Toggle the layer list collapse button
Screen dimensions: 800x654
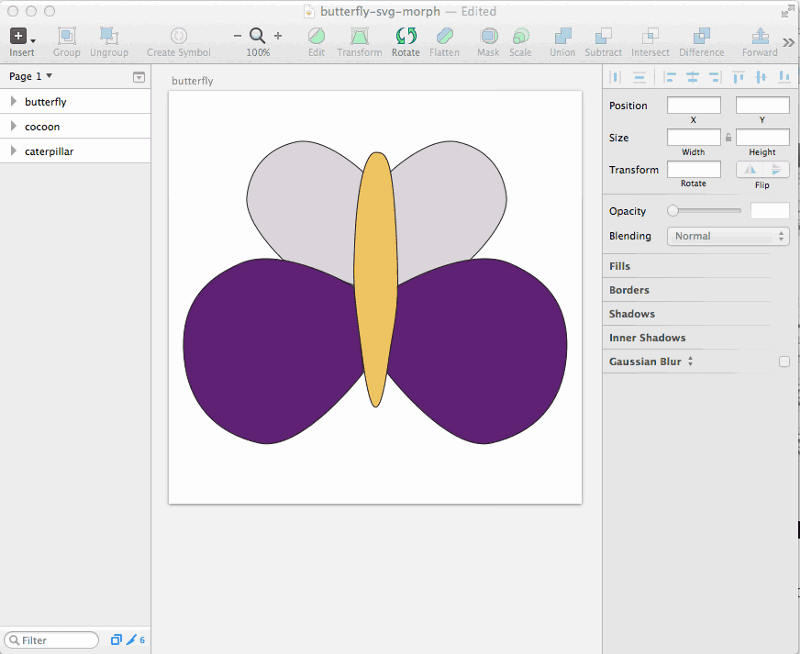tap(139, 77)
